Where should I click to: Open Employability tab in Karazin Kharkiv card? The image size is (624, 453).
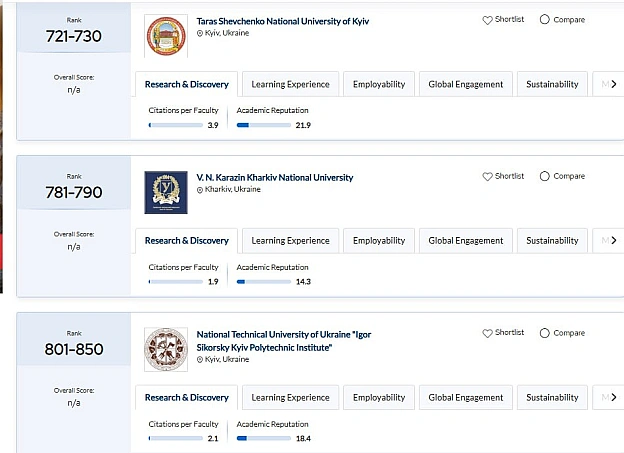coord(379,240)
